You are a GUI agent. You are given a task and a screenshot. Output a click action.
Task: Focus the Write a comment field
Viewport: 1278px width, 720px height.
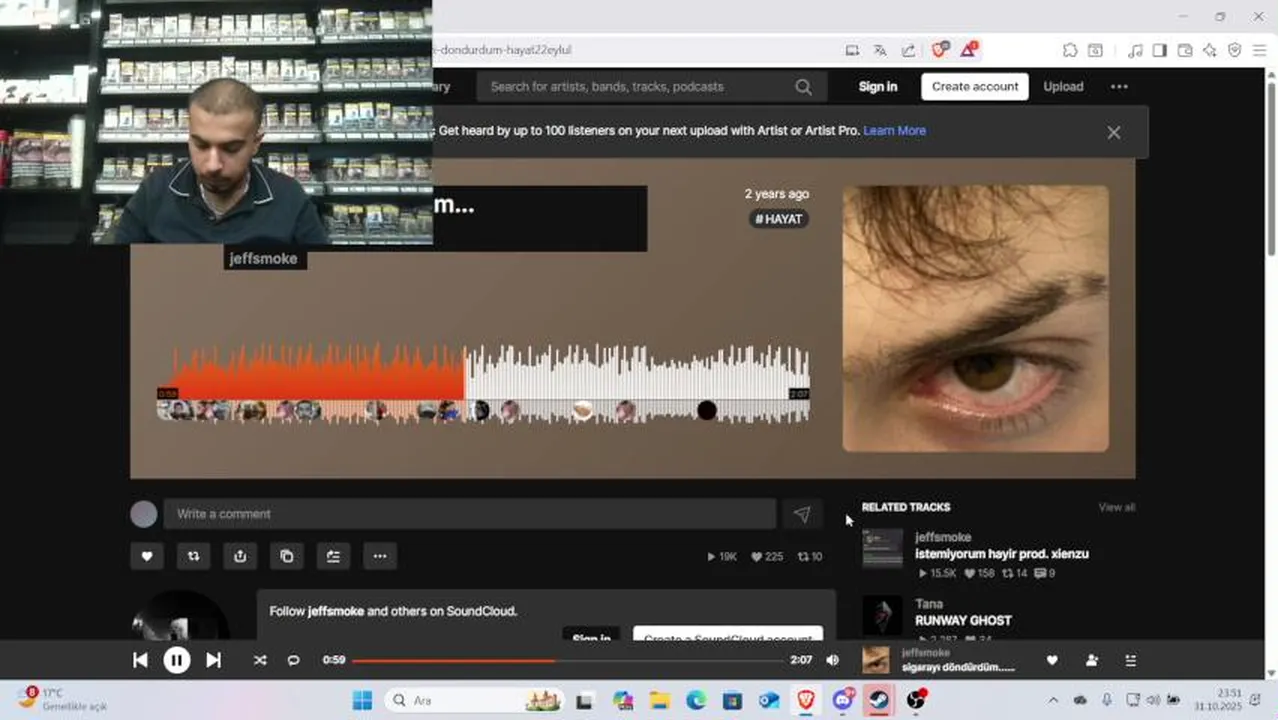click(x=470, y=514)
